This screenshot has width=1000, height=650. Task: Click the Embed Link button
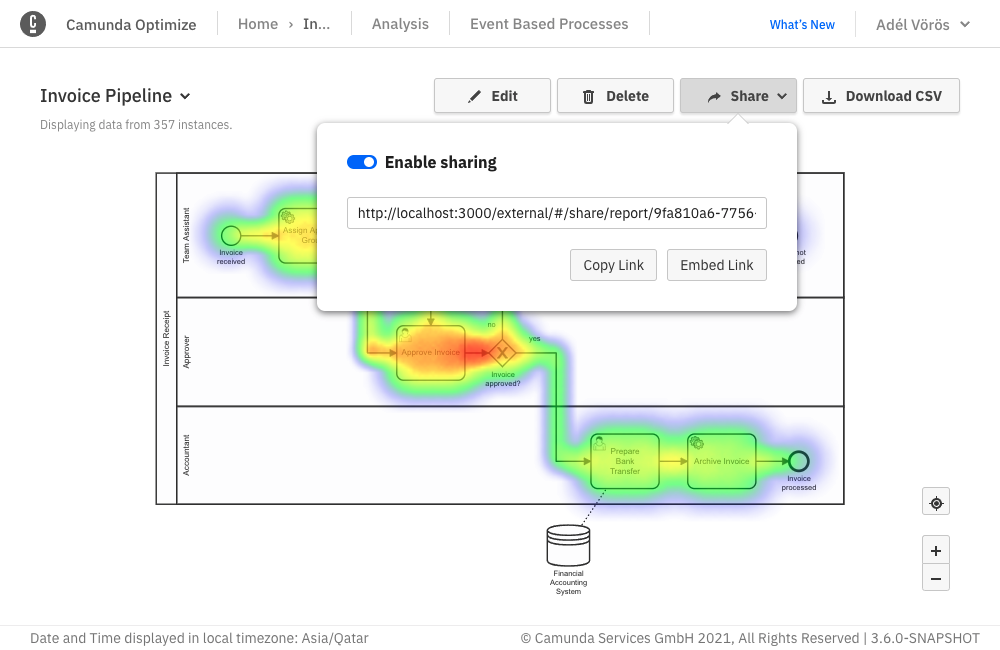(x=717, y=265)
